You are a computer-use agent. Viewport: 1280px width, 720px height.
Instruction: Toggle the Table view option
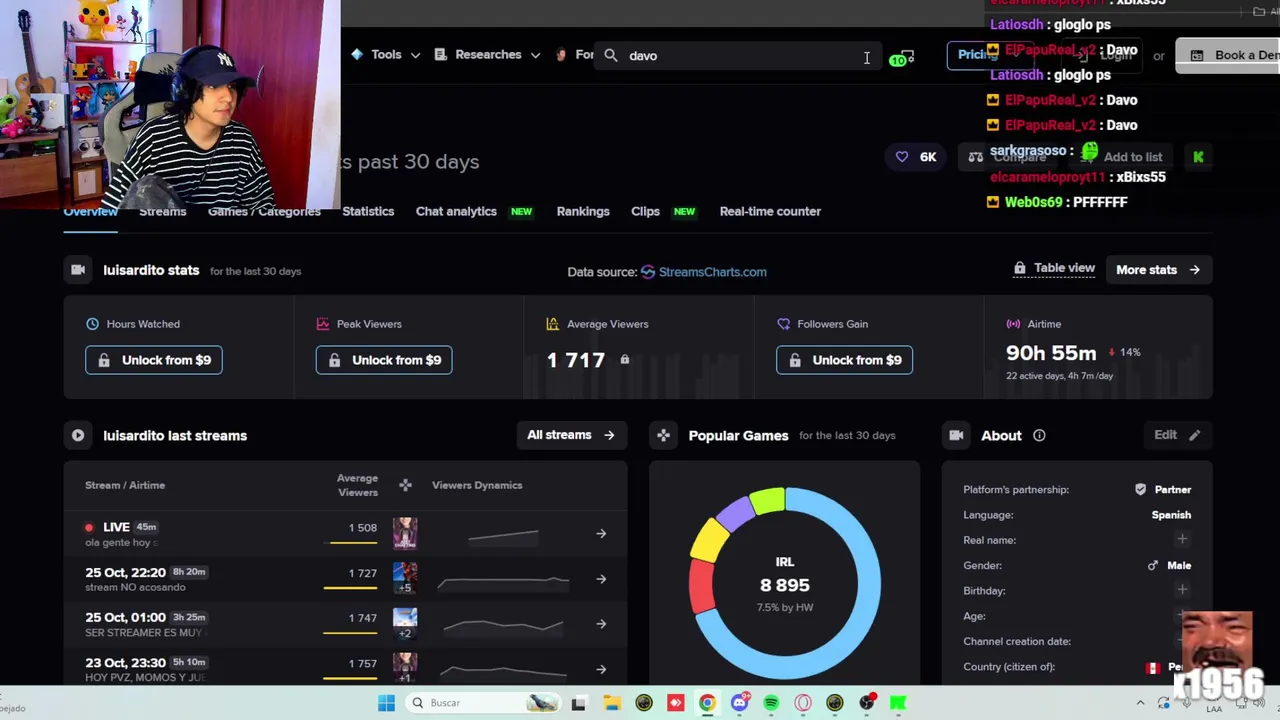1054,268
